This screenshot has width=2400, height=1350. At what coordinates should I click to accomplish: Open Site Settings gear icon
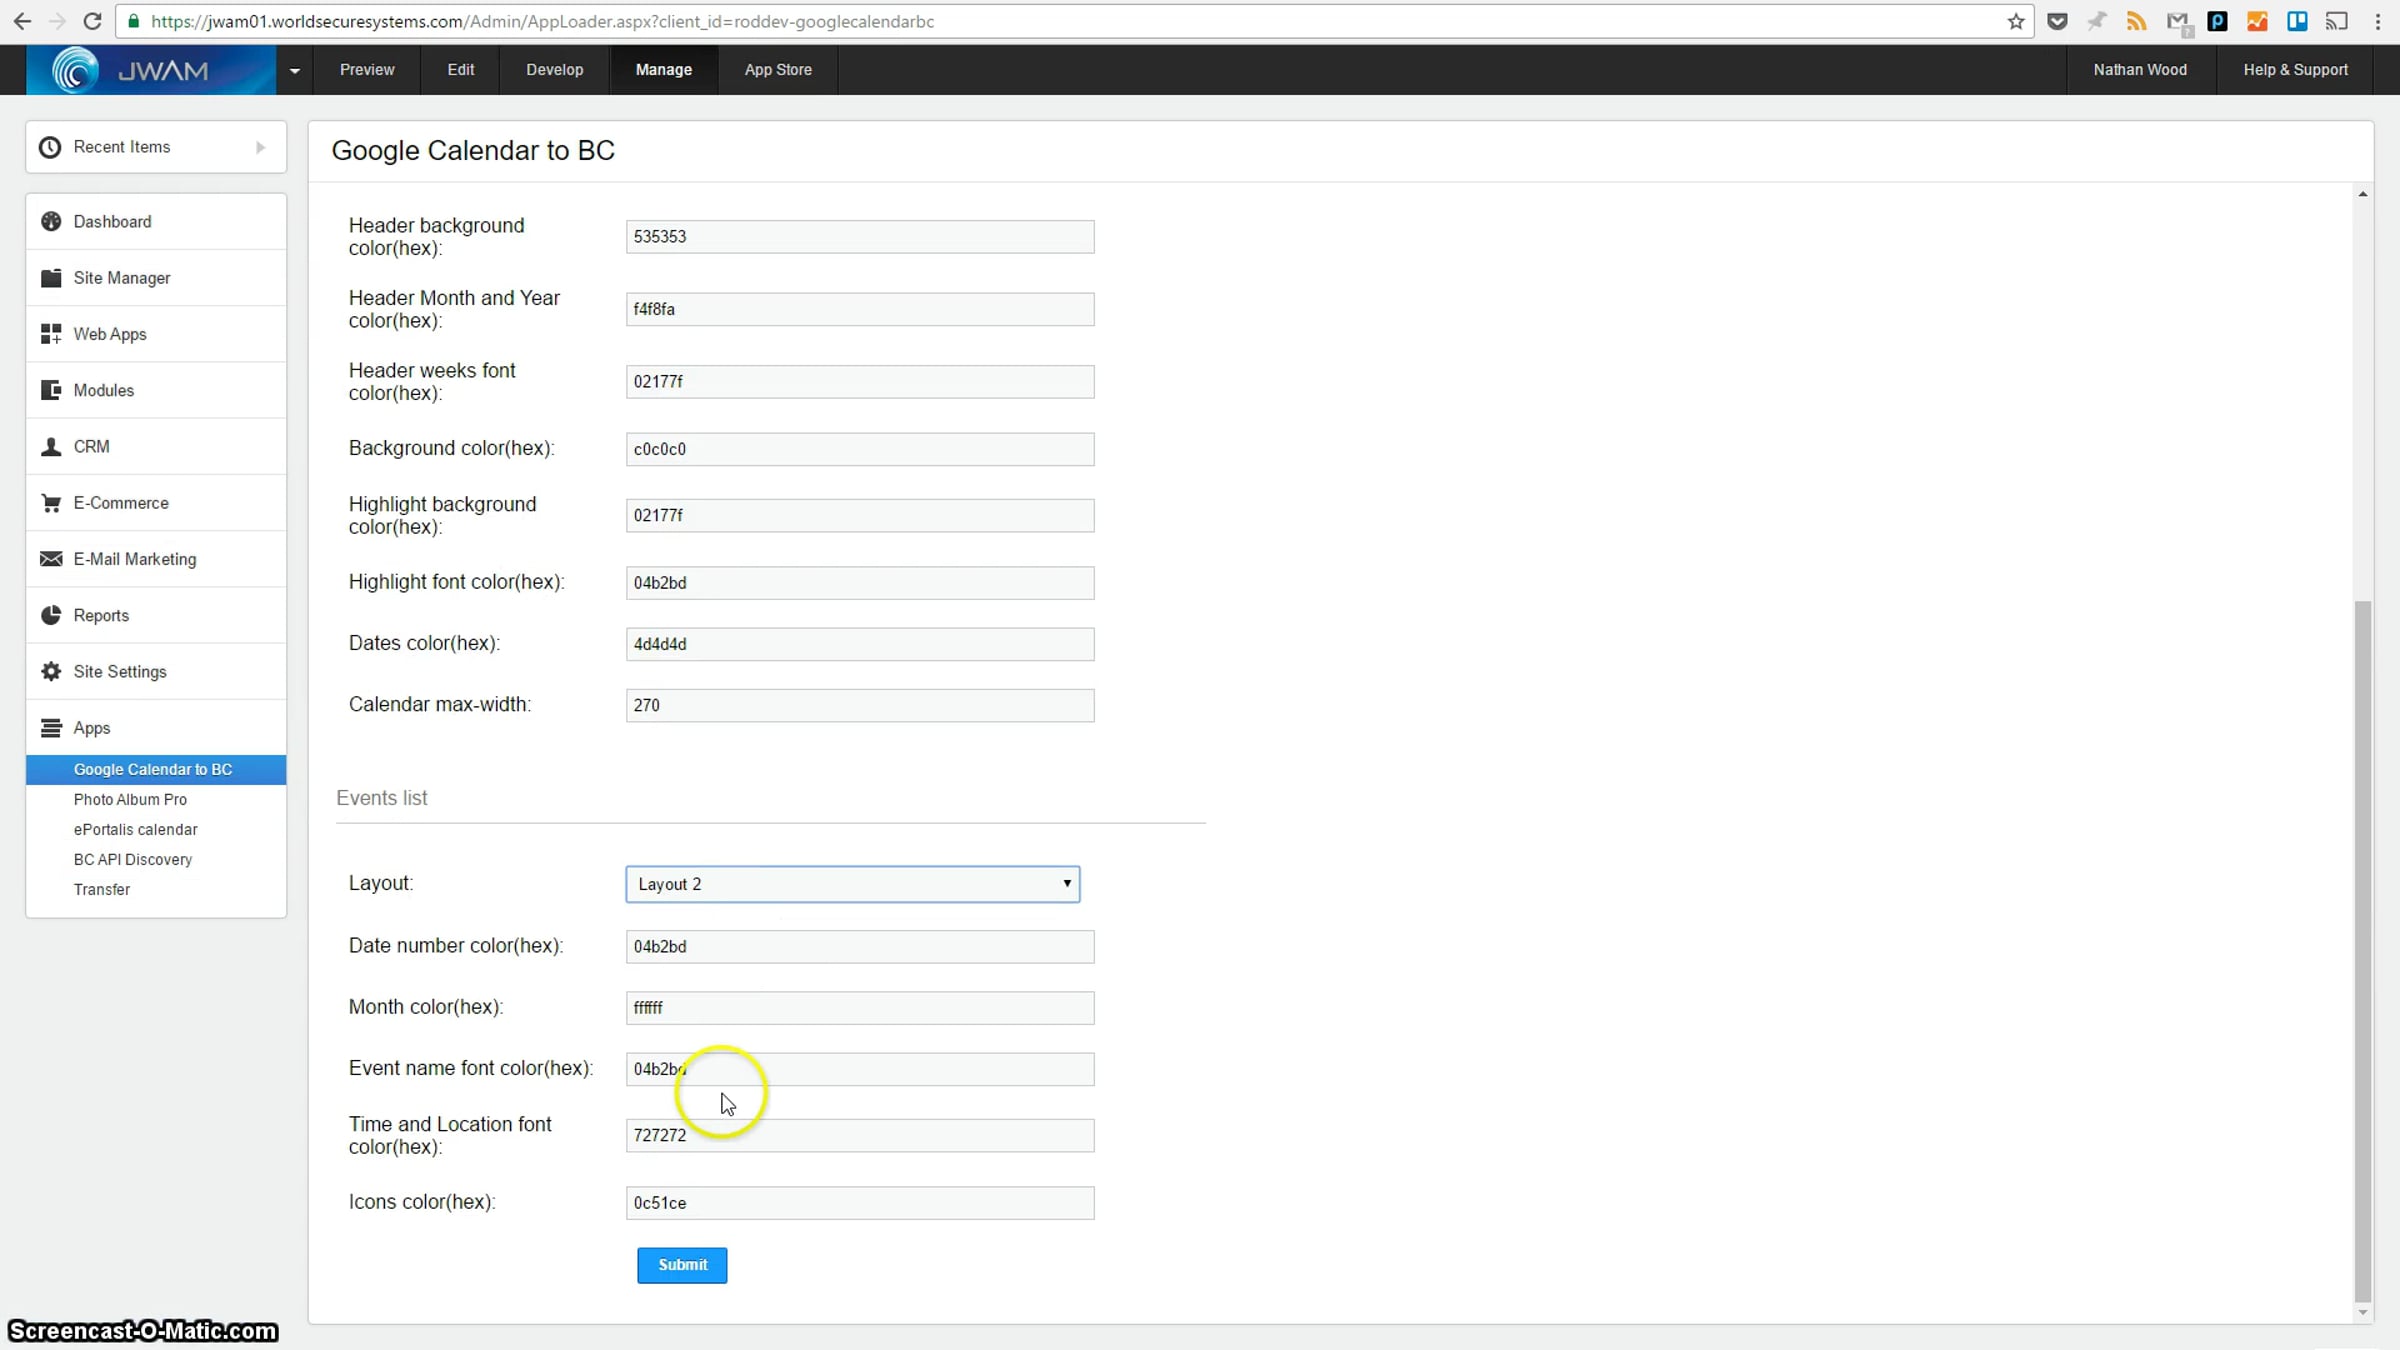(x=51, y=672)
